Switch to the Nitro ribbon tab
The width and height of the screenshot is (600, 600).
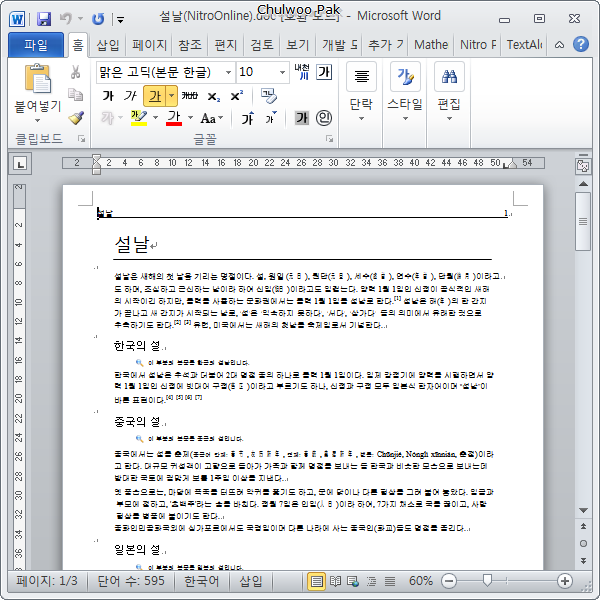click(478, 45)
